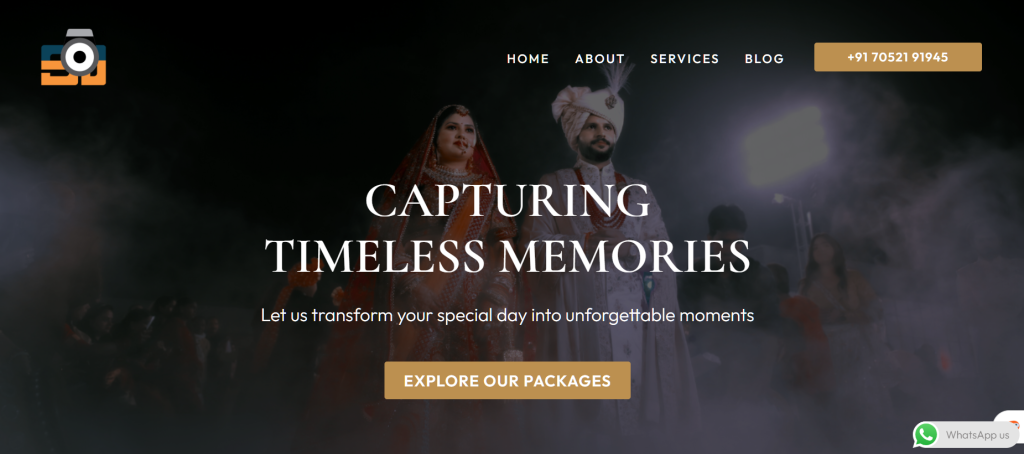
Task: Click the "WhatsApp us" label
Action: click(977, 435)
